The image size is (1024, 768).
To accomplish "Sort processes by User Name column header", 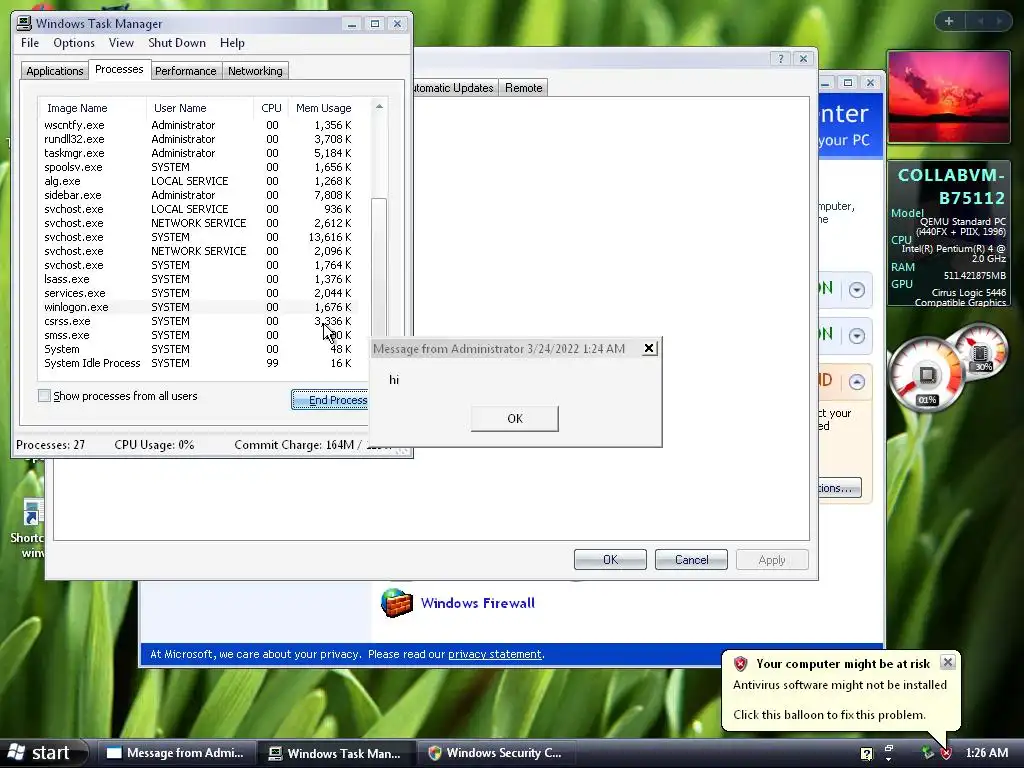I will (x=200, y=108).
